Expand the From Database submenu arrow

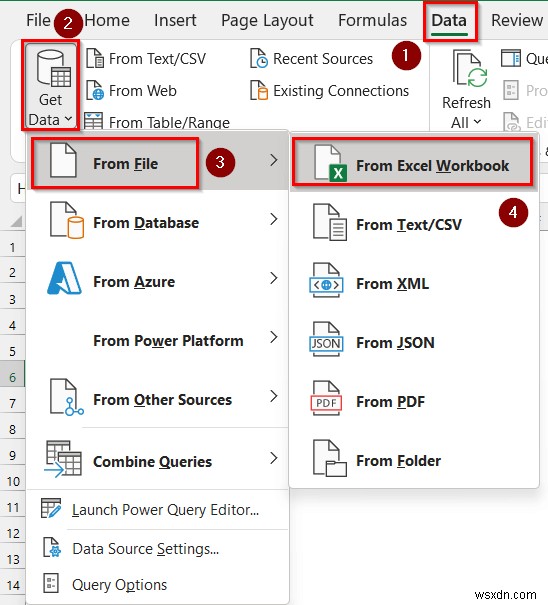pos(274,219)
